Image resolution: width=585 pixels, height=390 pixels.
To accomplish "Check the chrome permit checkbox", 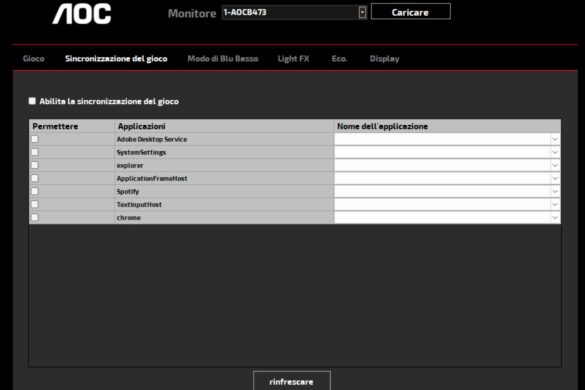I will (35, 217).
